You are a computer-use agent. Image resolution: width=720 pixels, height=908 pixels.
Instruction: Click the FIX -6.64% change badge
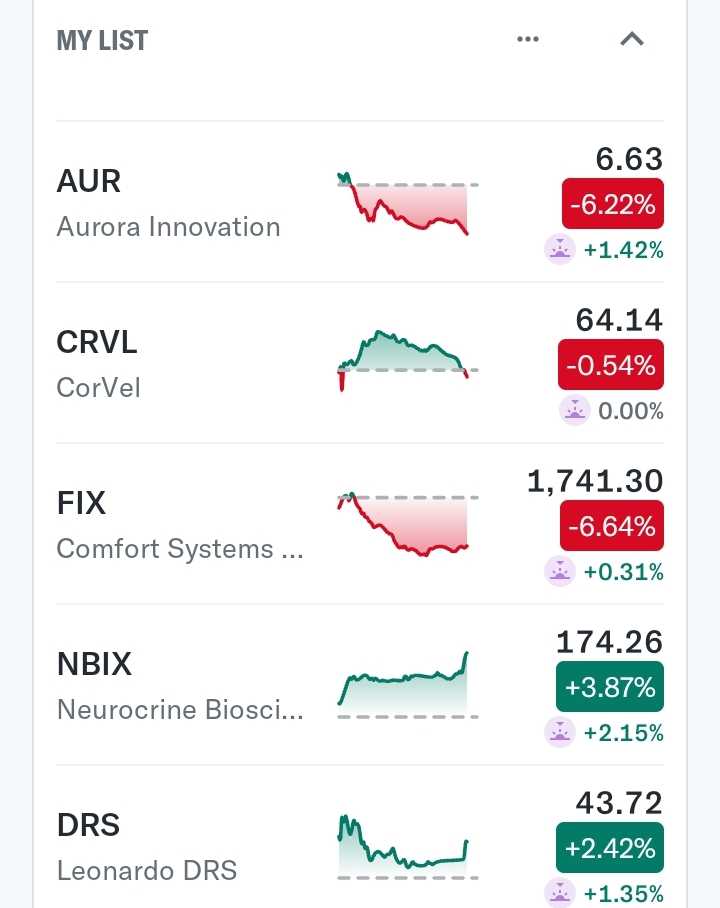(612, 526)
